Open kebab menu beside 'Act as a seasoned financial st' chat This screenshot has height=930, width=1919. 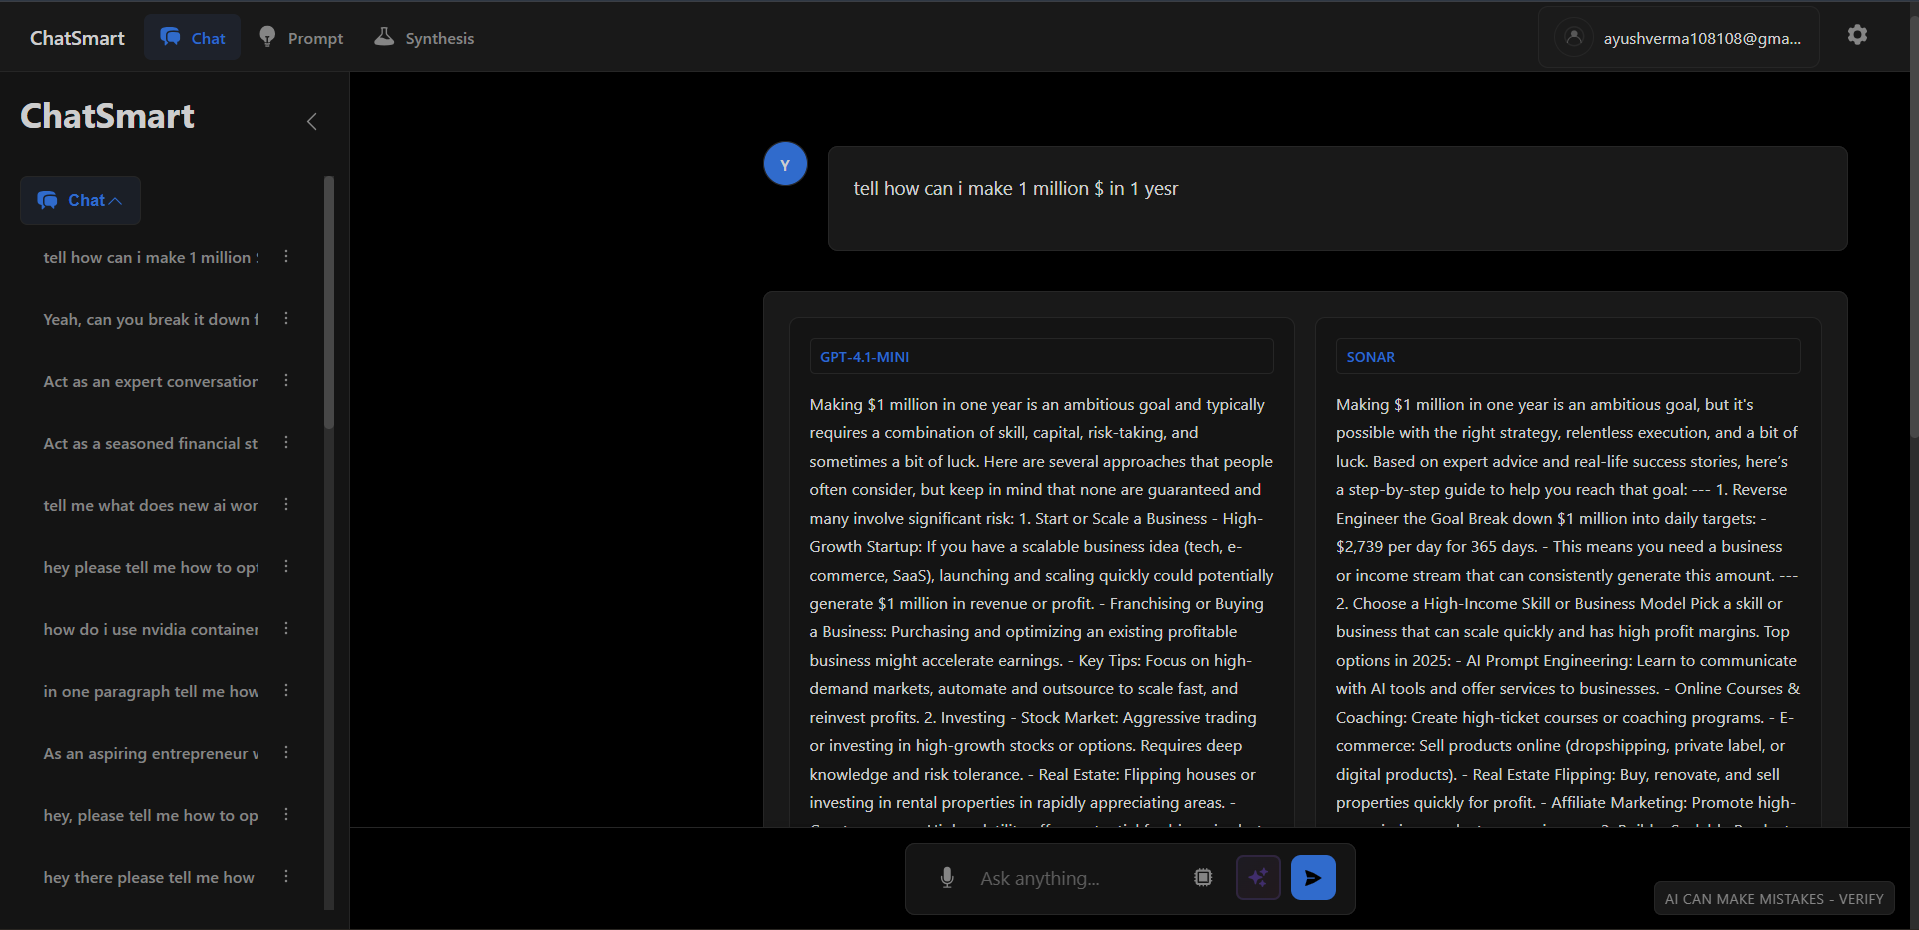(x=285, y=441)
